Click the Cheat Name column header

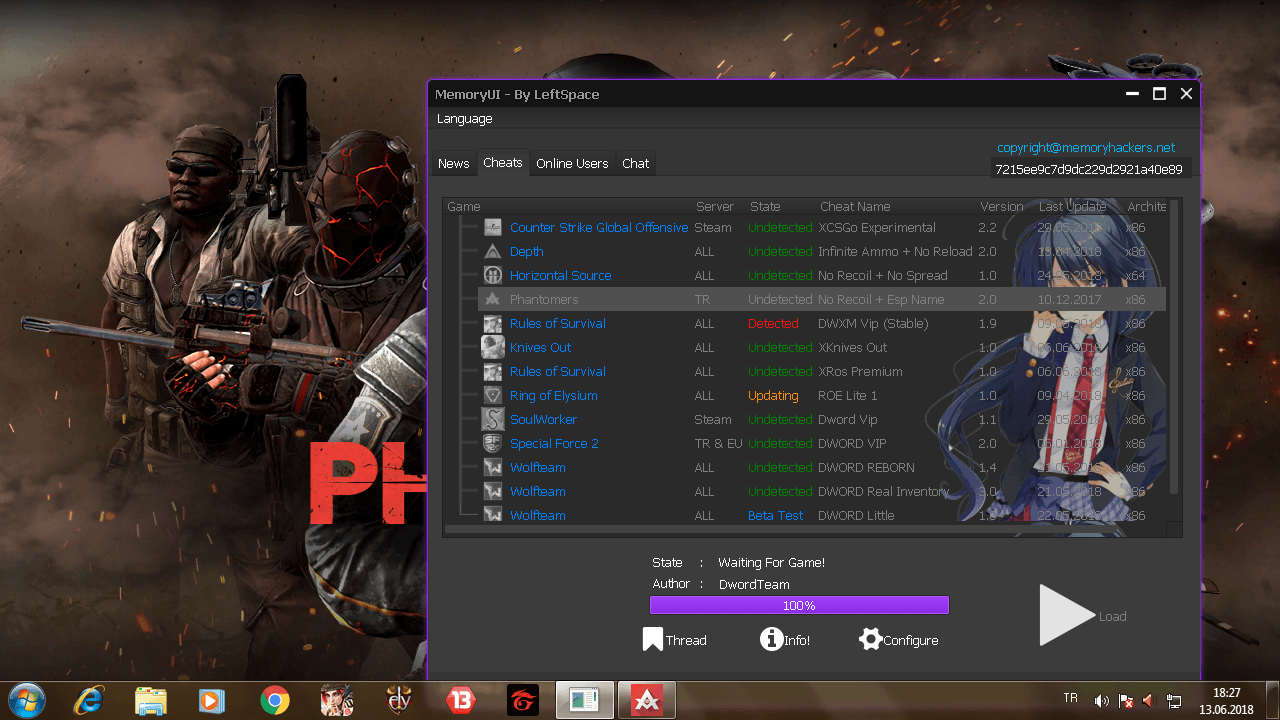tap(855, 207)
